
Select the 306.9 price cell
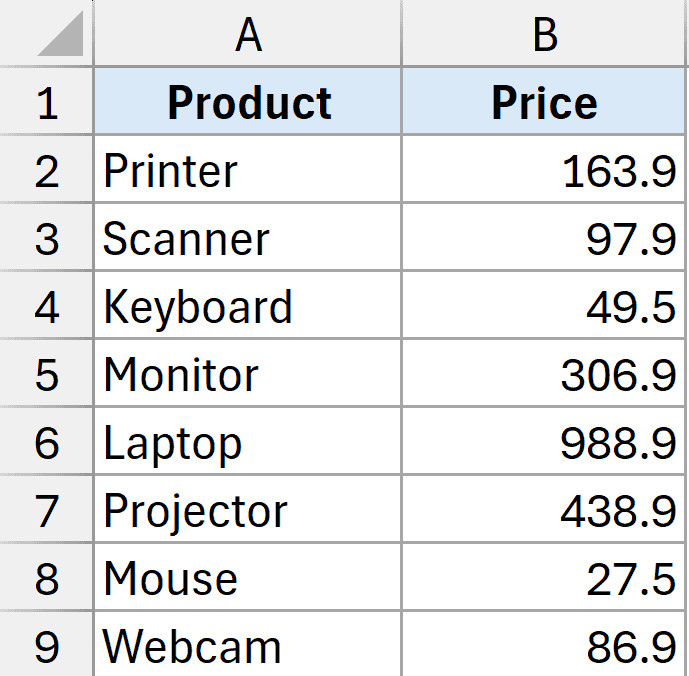(544, 375)
